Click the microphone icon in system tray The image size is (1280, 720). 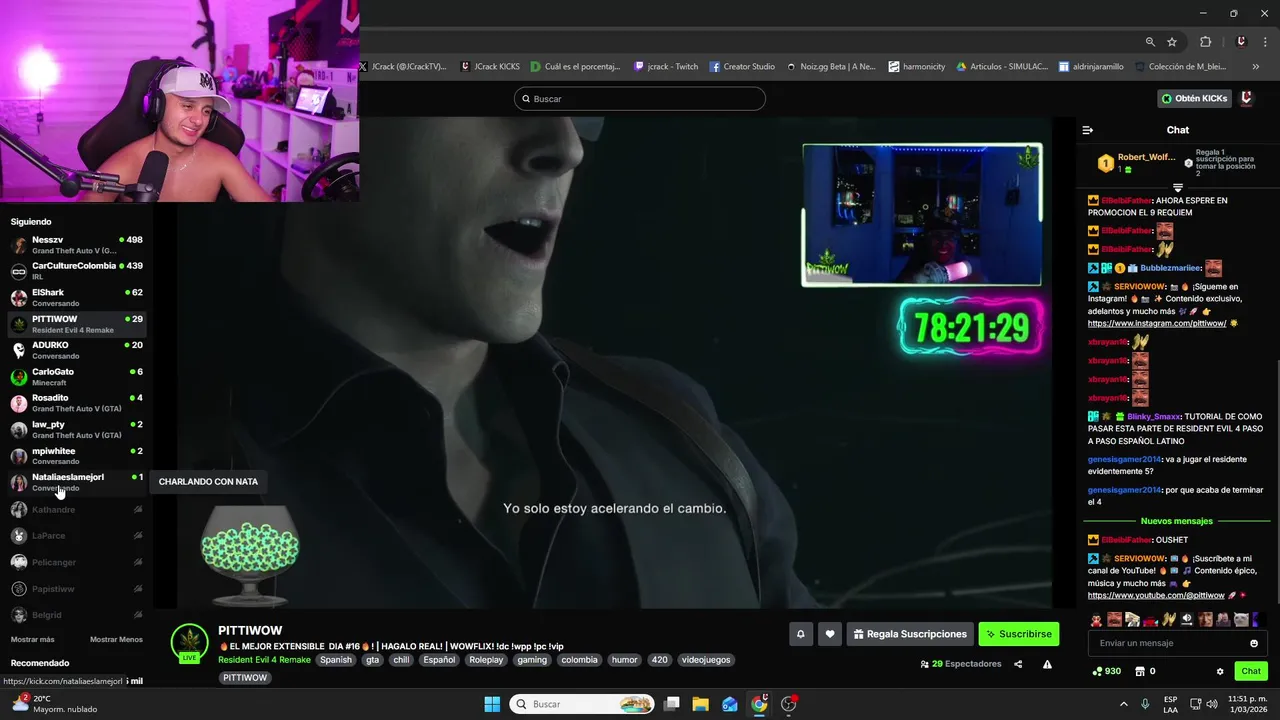pos(1145,704)
